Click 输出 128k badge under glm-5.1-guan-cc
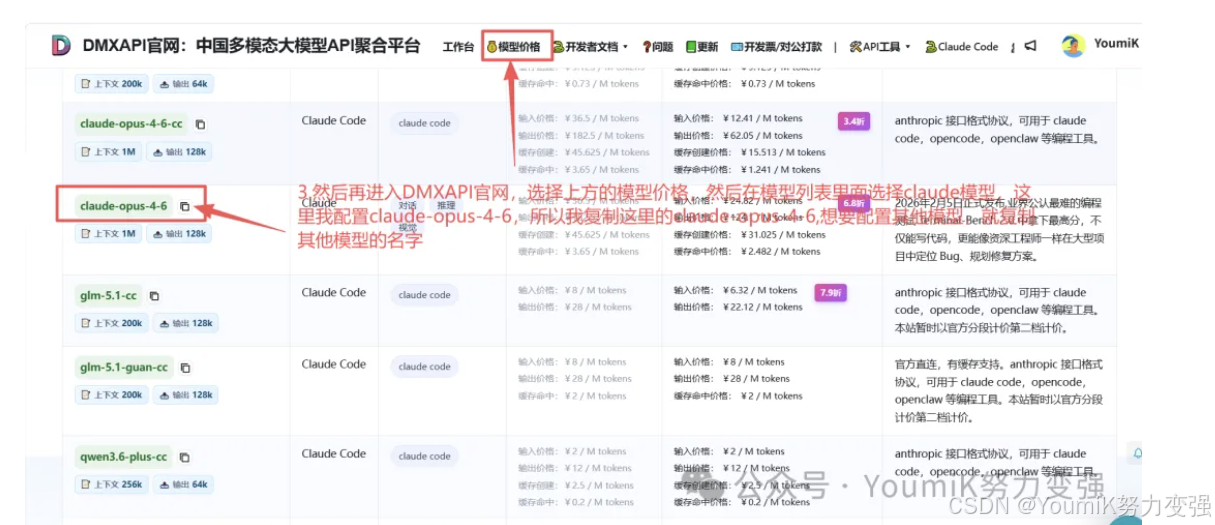This screenshot has height=525, width=1215. (x=187, y=395)
